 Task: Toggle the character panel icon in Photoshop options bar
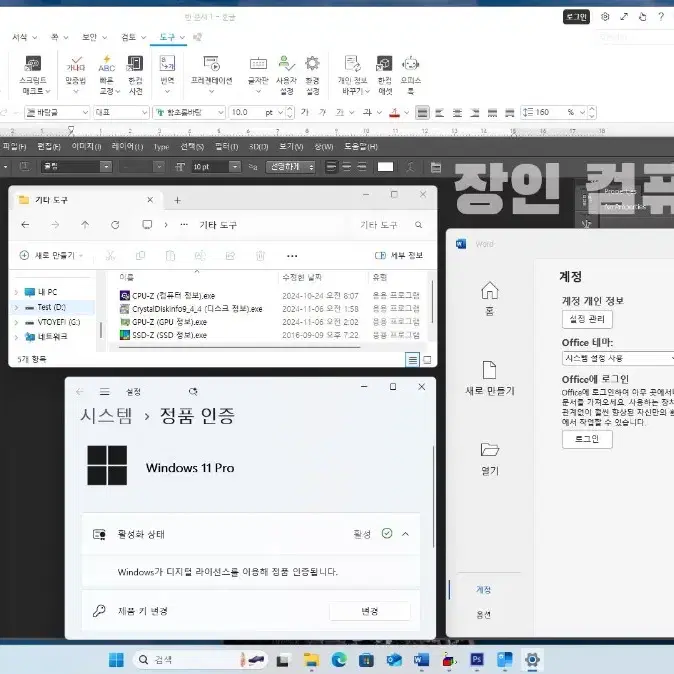pyautogui.click(x=436, y=167)
